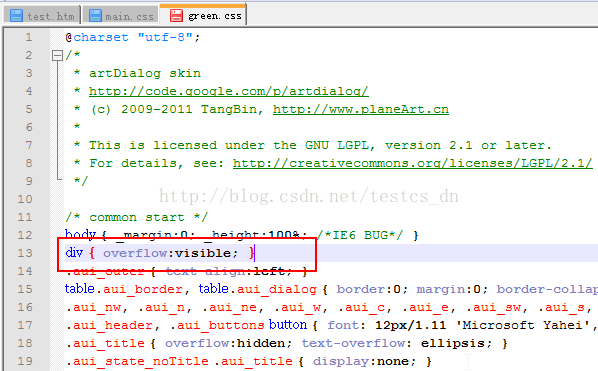Click the @charset "utf-8" line

pos(133,37)
